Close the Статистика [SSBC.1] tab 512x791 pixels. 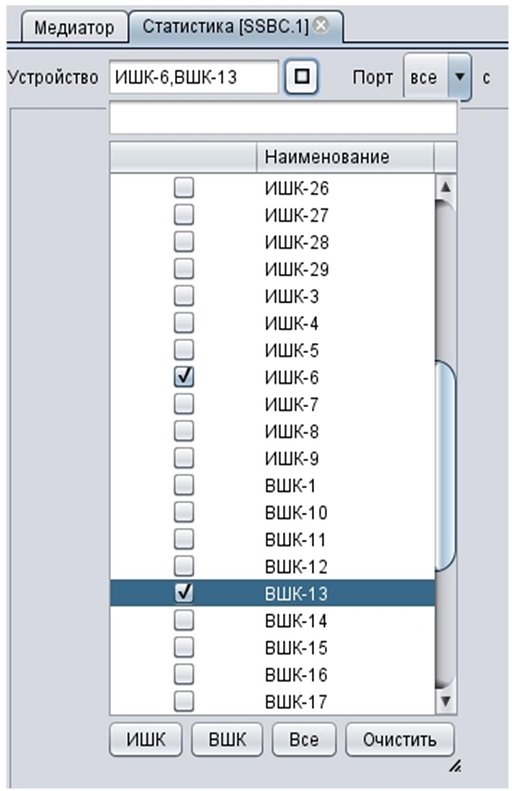click(x=321, y=25)
